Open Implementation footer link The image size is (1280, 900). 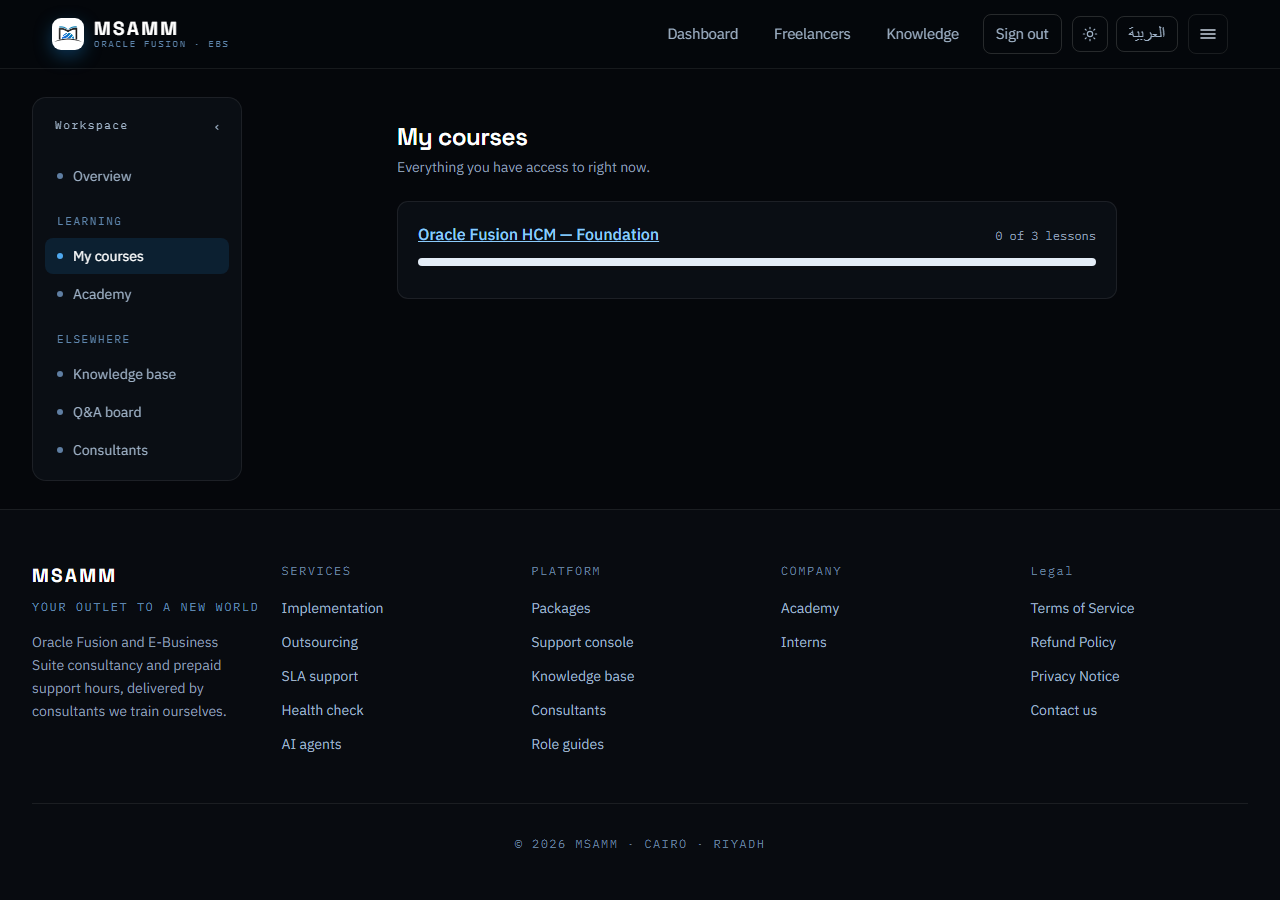pos(332,608)
